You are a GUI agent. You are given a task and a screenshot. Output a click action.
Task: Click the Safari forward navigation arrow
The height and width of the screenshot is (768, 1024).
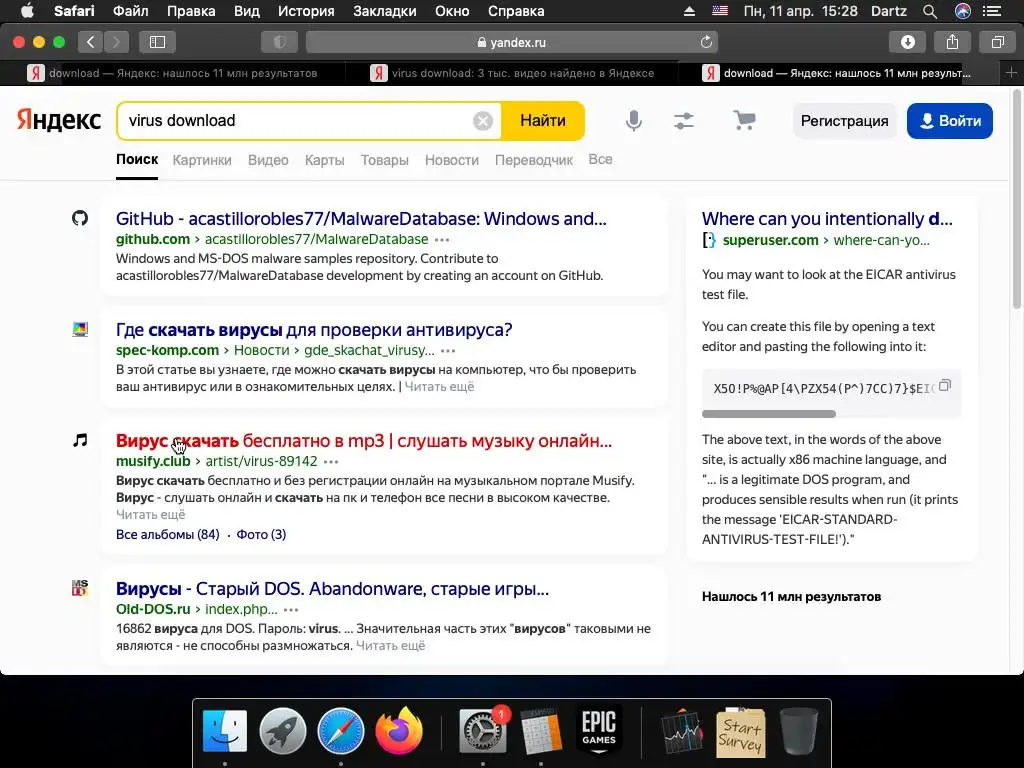[116, 42]
